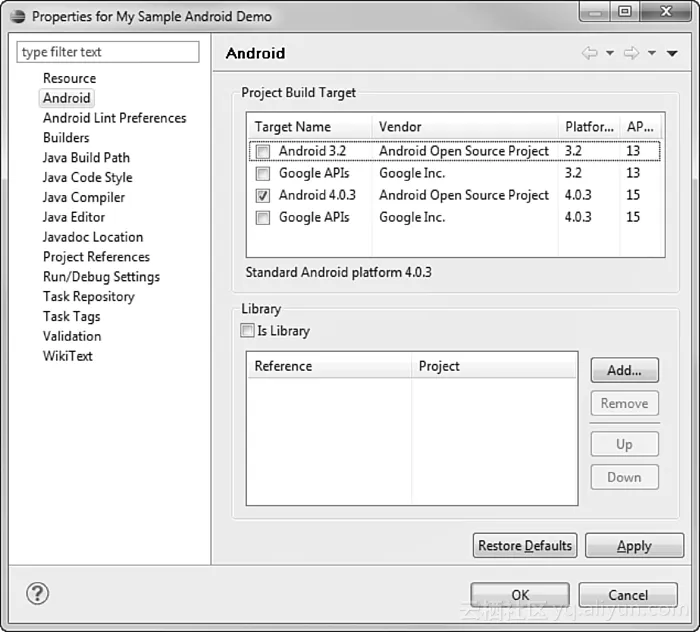Viewport: 700px width, 632px height.
Task: Select the Android 3.2 row name
Action: 312,151
